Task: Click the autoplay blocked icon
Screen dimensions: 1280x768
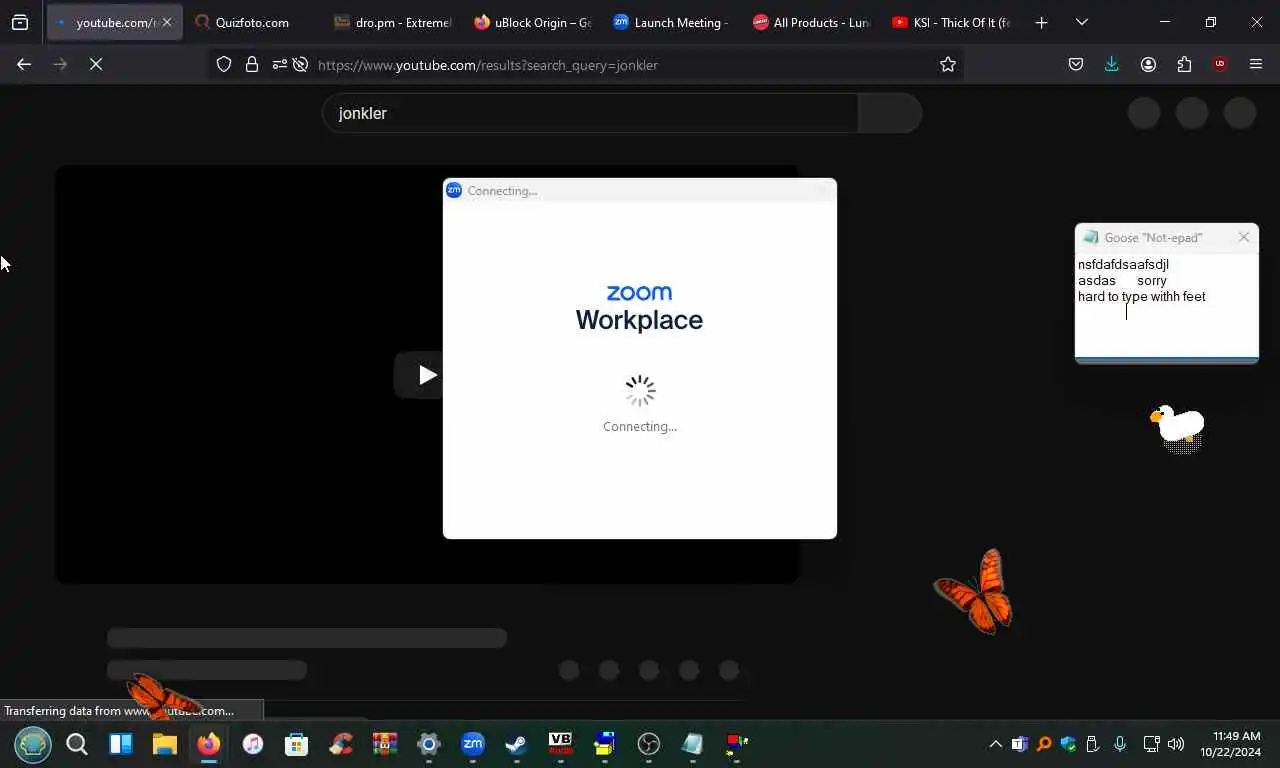Action: point(300,64)
